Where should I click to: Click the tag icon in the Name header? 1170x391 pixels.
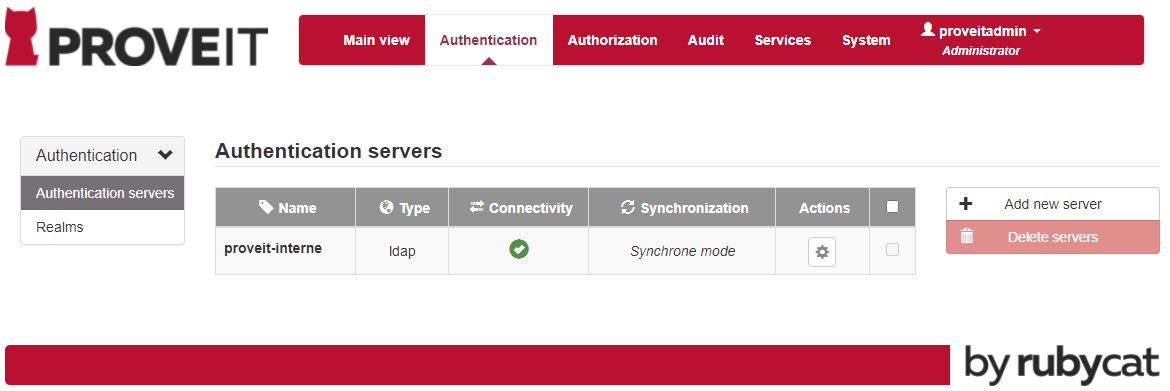point(266,207)
